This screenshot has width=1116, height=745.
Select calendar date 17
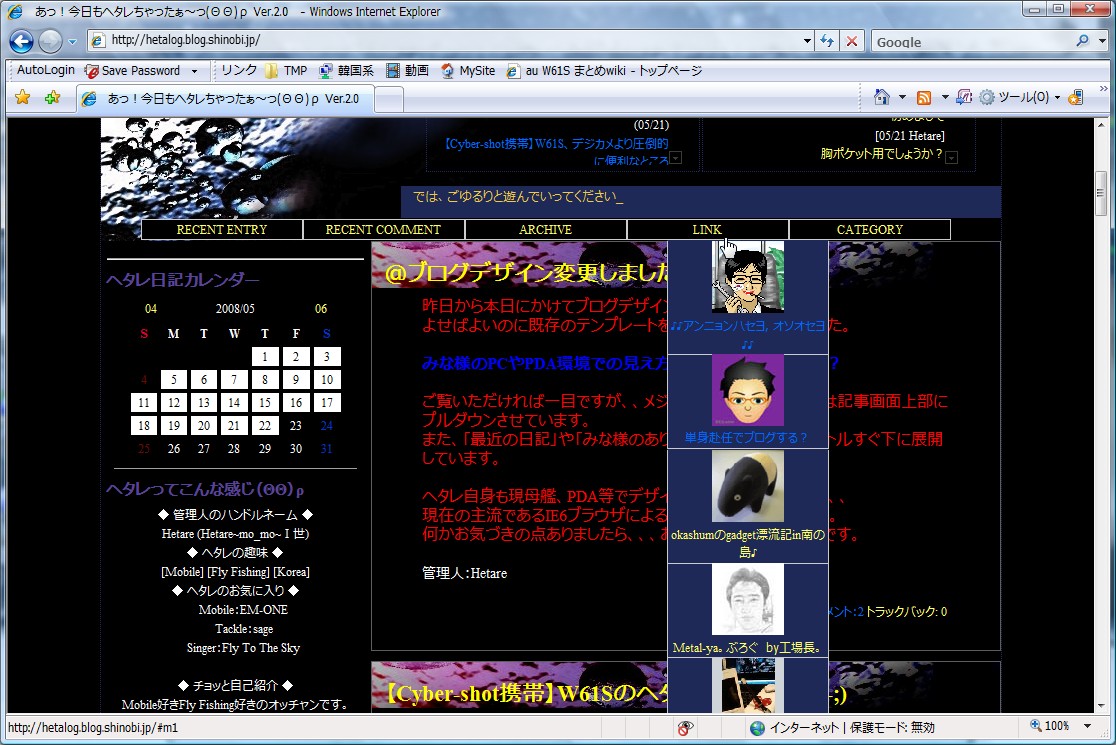327,403
